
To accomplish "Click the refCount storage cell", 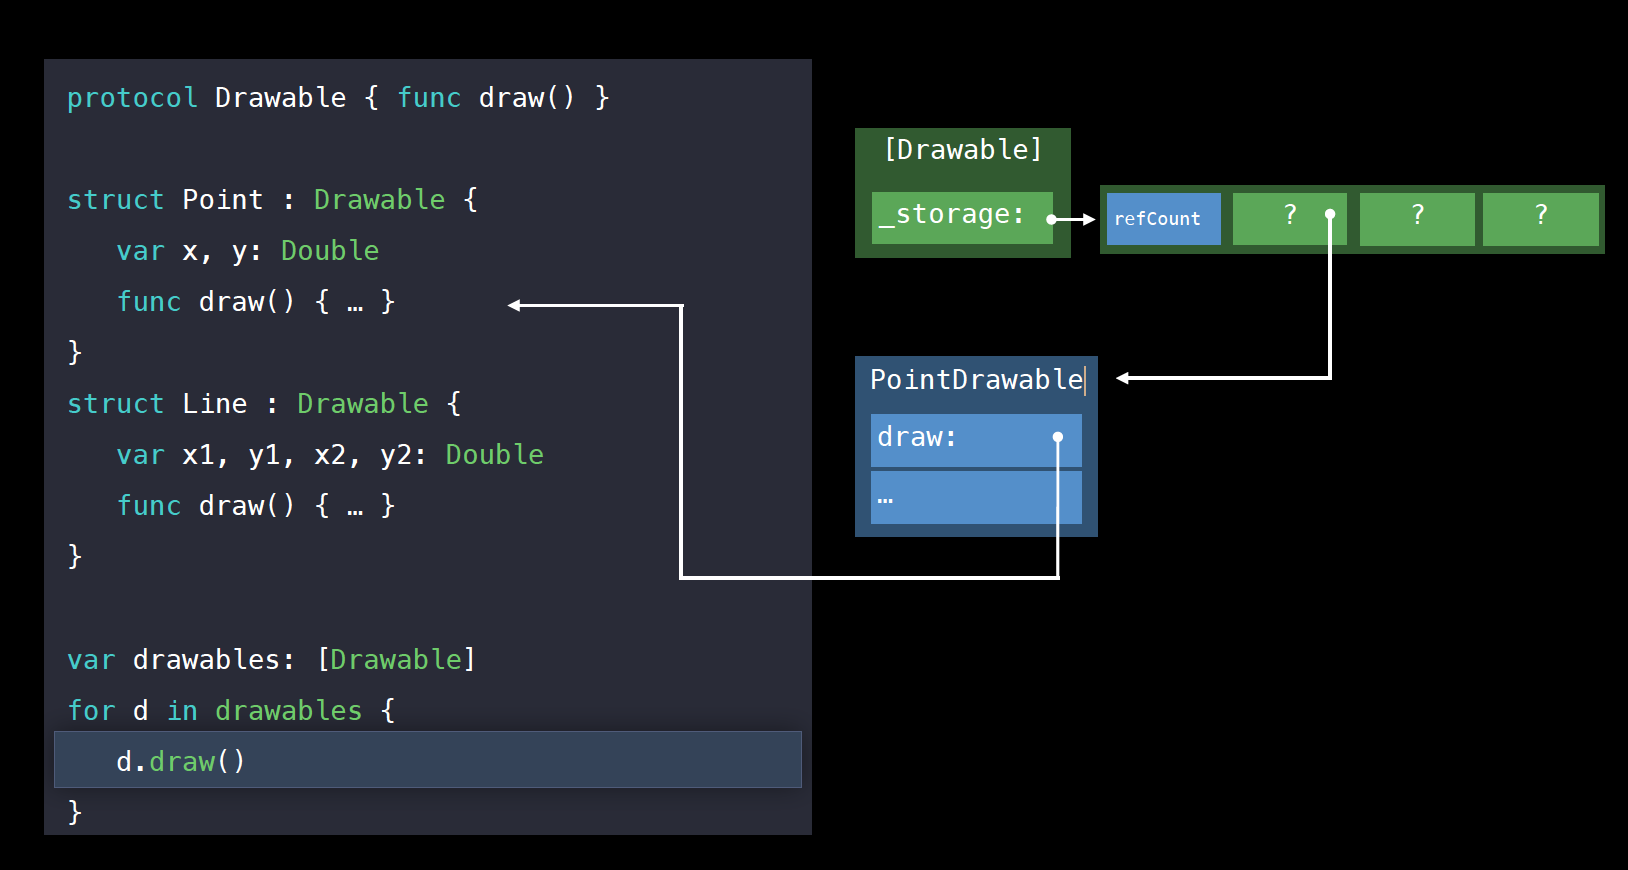I will pyautogui.click(x=1163, y=219).
